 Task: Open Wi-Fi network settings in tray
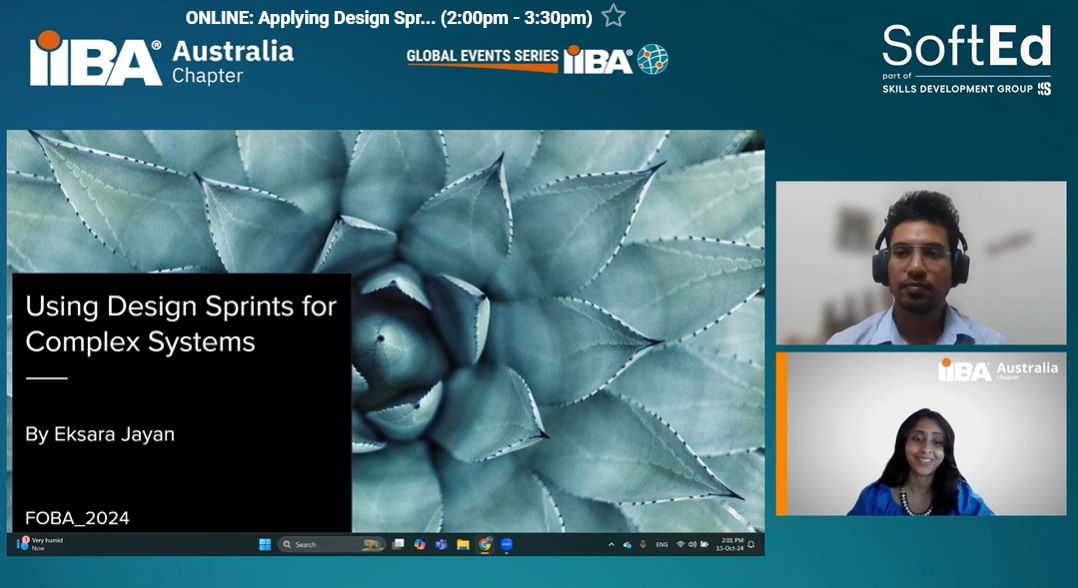click(681, 545)
